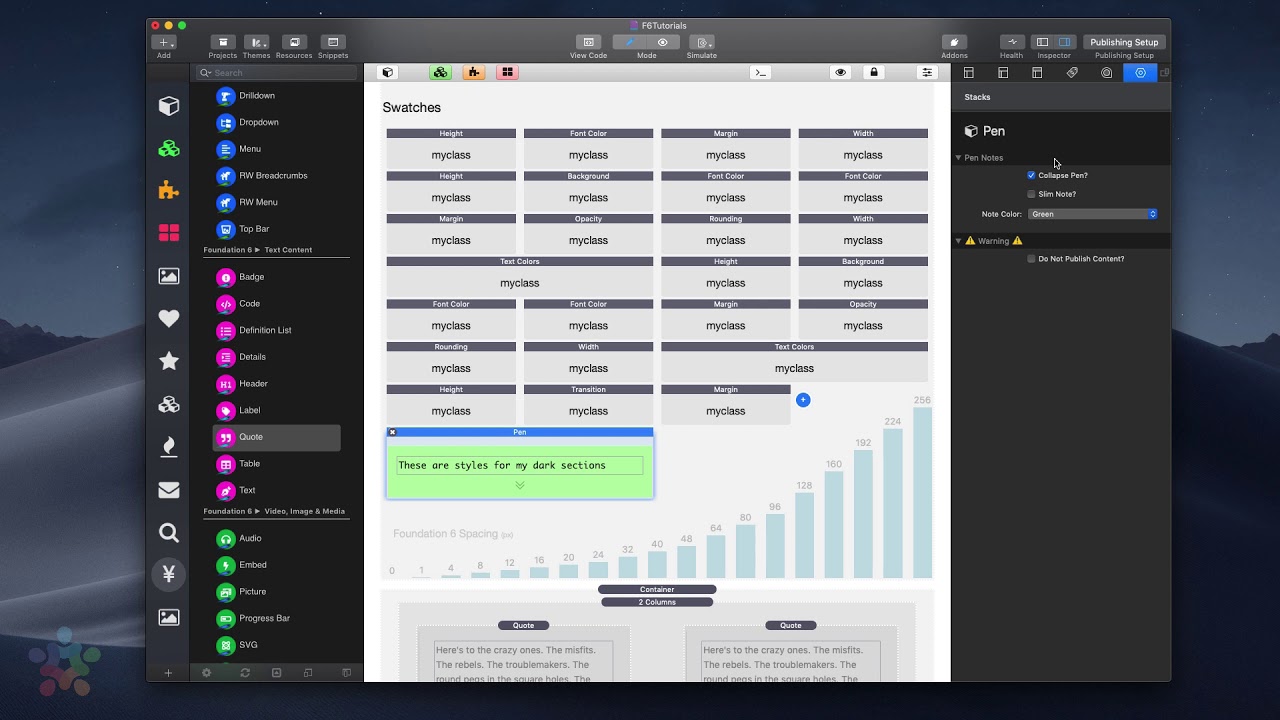Select the green cubes group icon
This screenshot has width=1280, height=720.
point(169,148)
